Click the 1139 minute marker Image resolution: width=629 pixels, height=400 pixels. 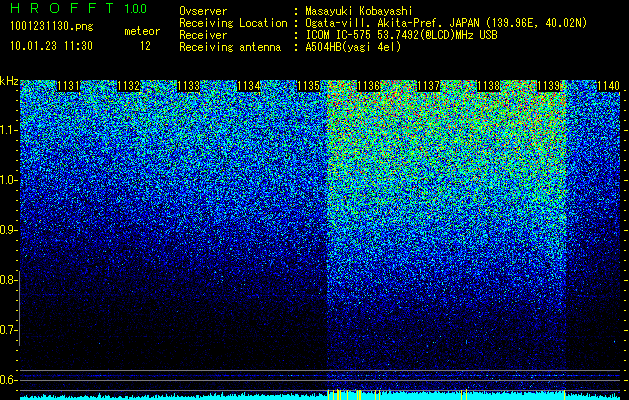click(548, 86)
